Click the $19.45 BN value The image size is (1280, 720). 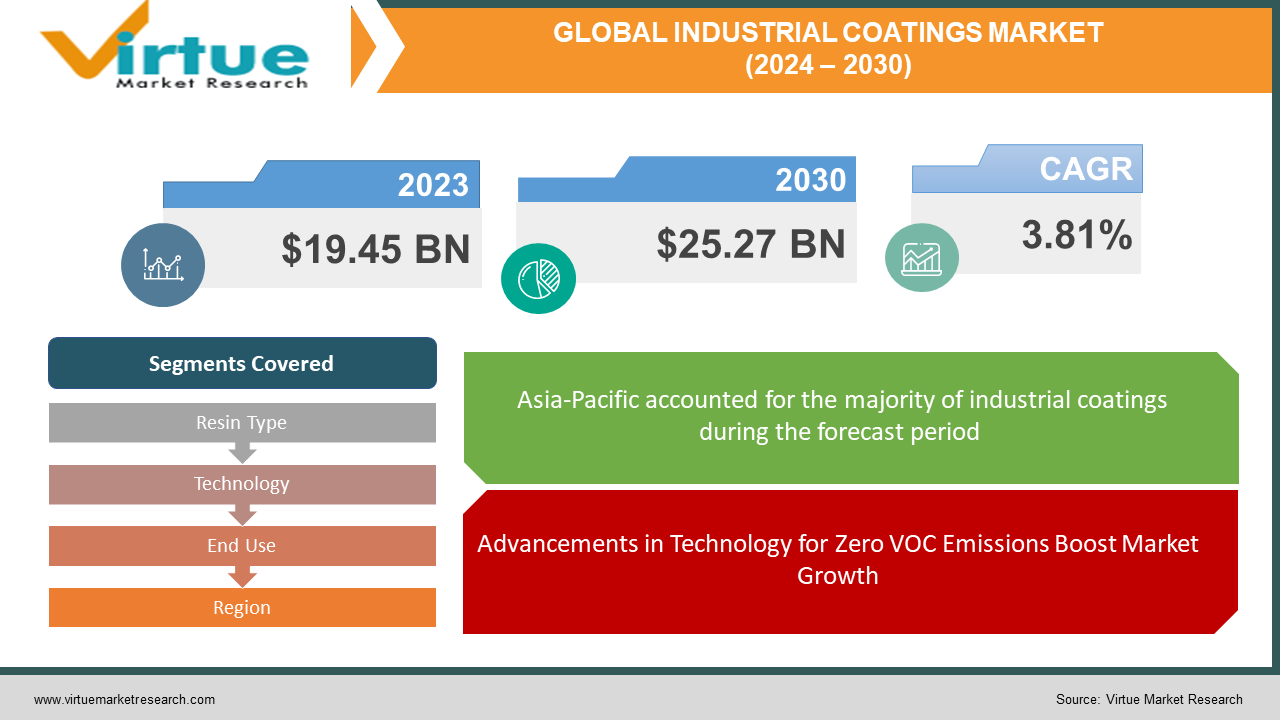pyautogui.click(x=375, y=249)
